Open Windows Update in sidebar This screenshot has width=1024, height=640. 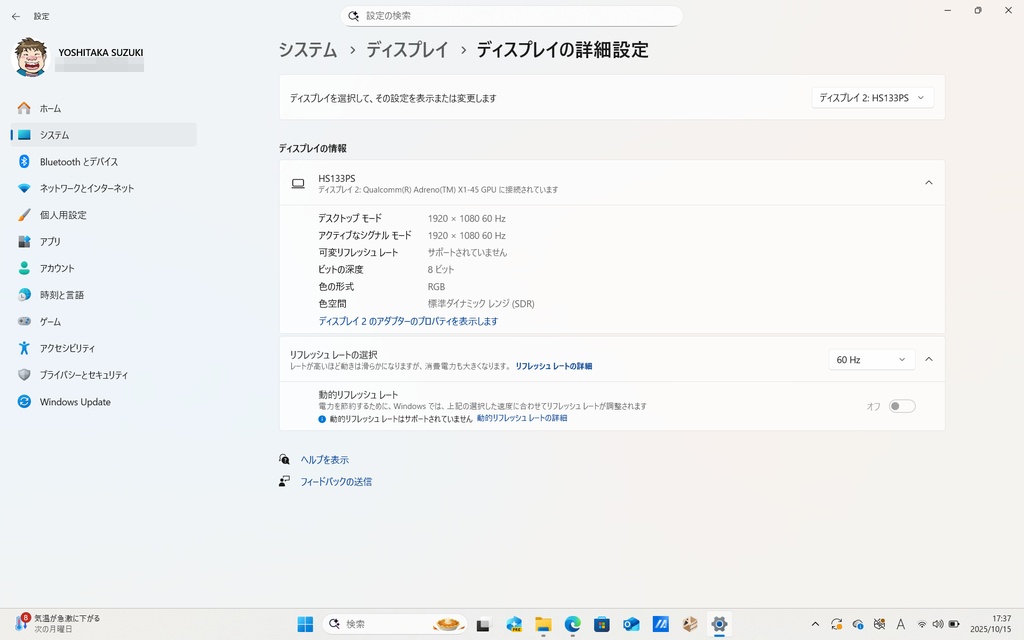tap(75, 402)
